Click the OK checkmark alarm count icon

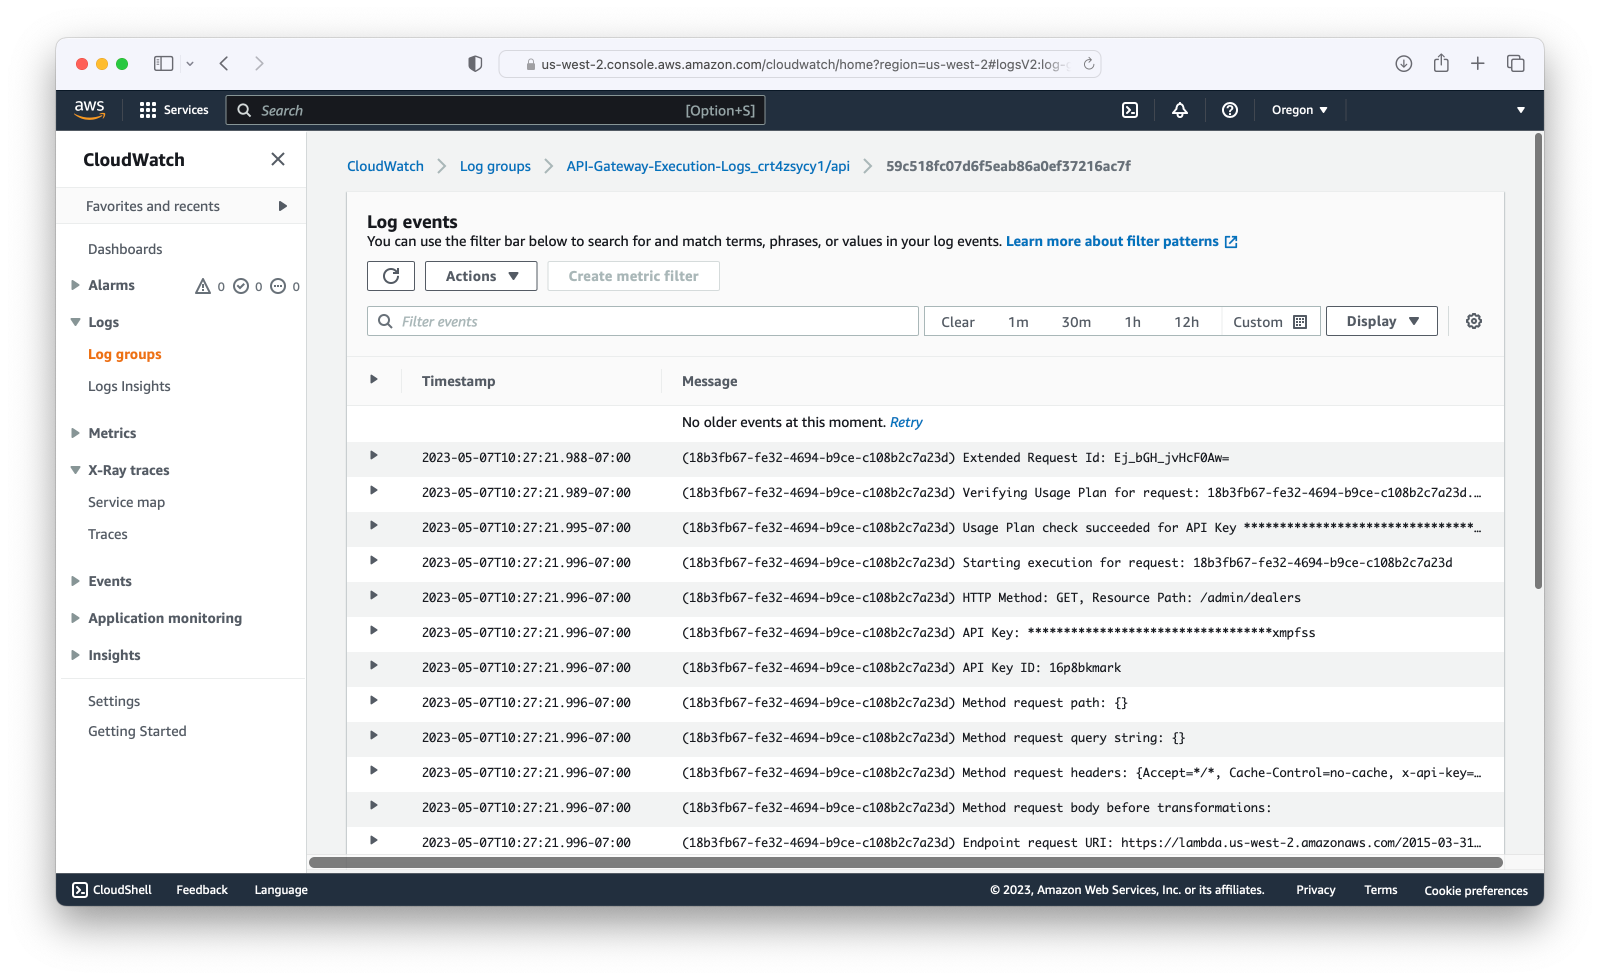241,286
